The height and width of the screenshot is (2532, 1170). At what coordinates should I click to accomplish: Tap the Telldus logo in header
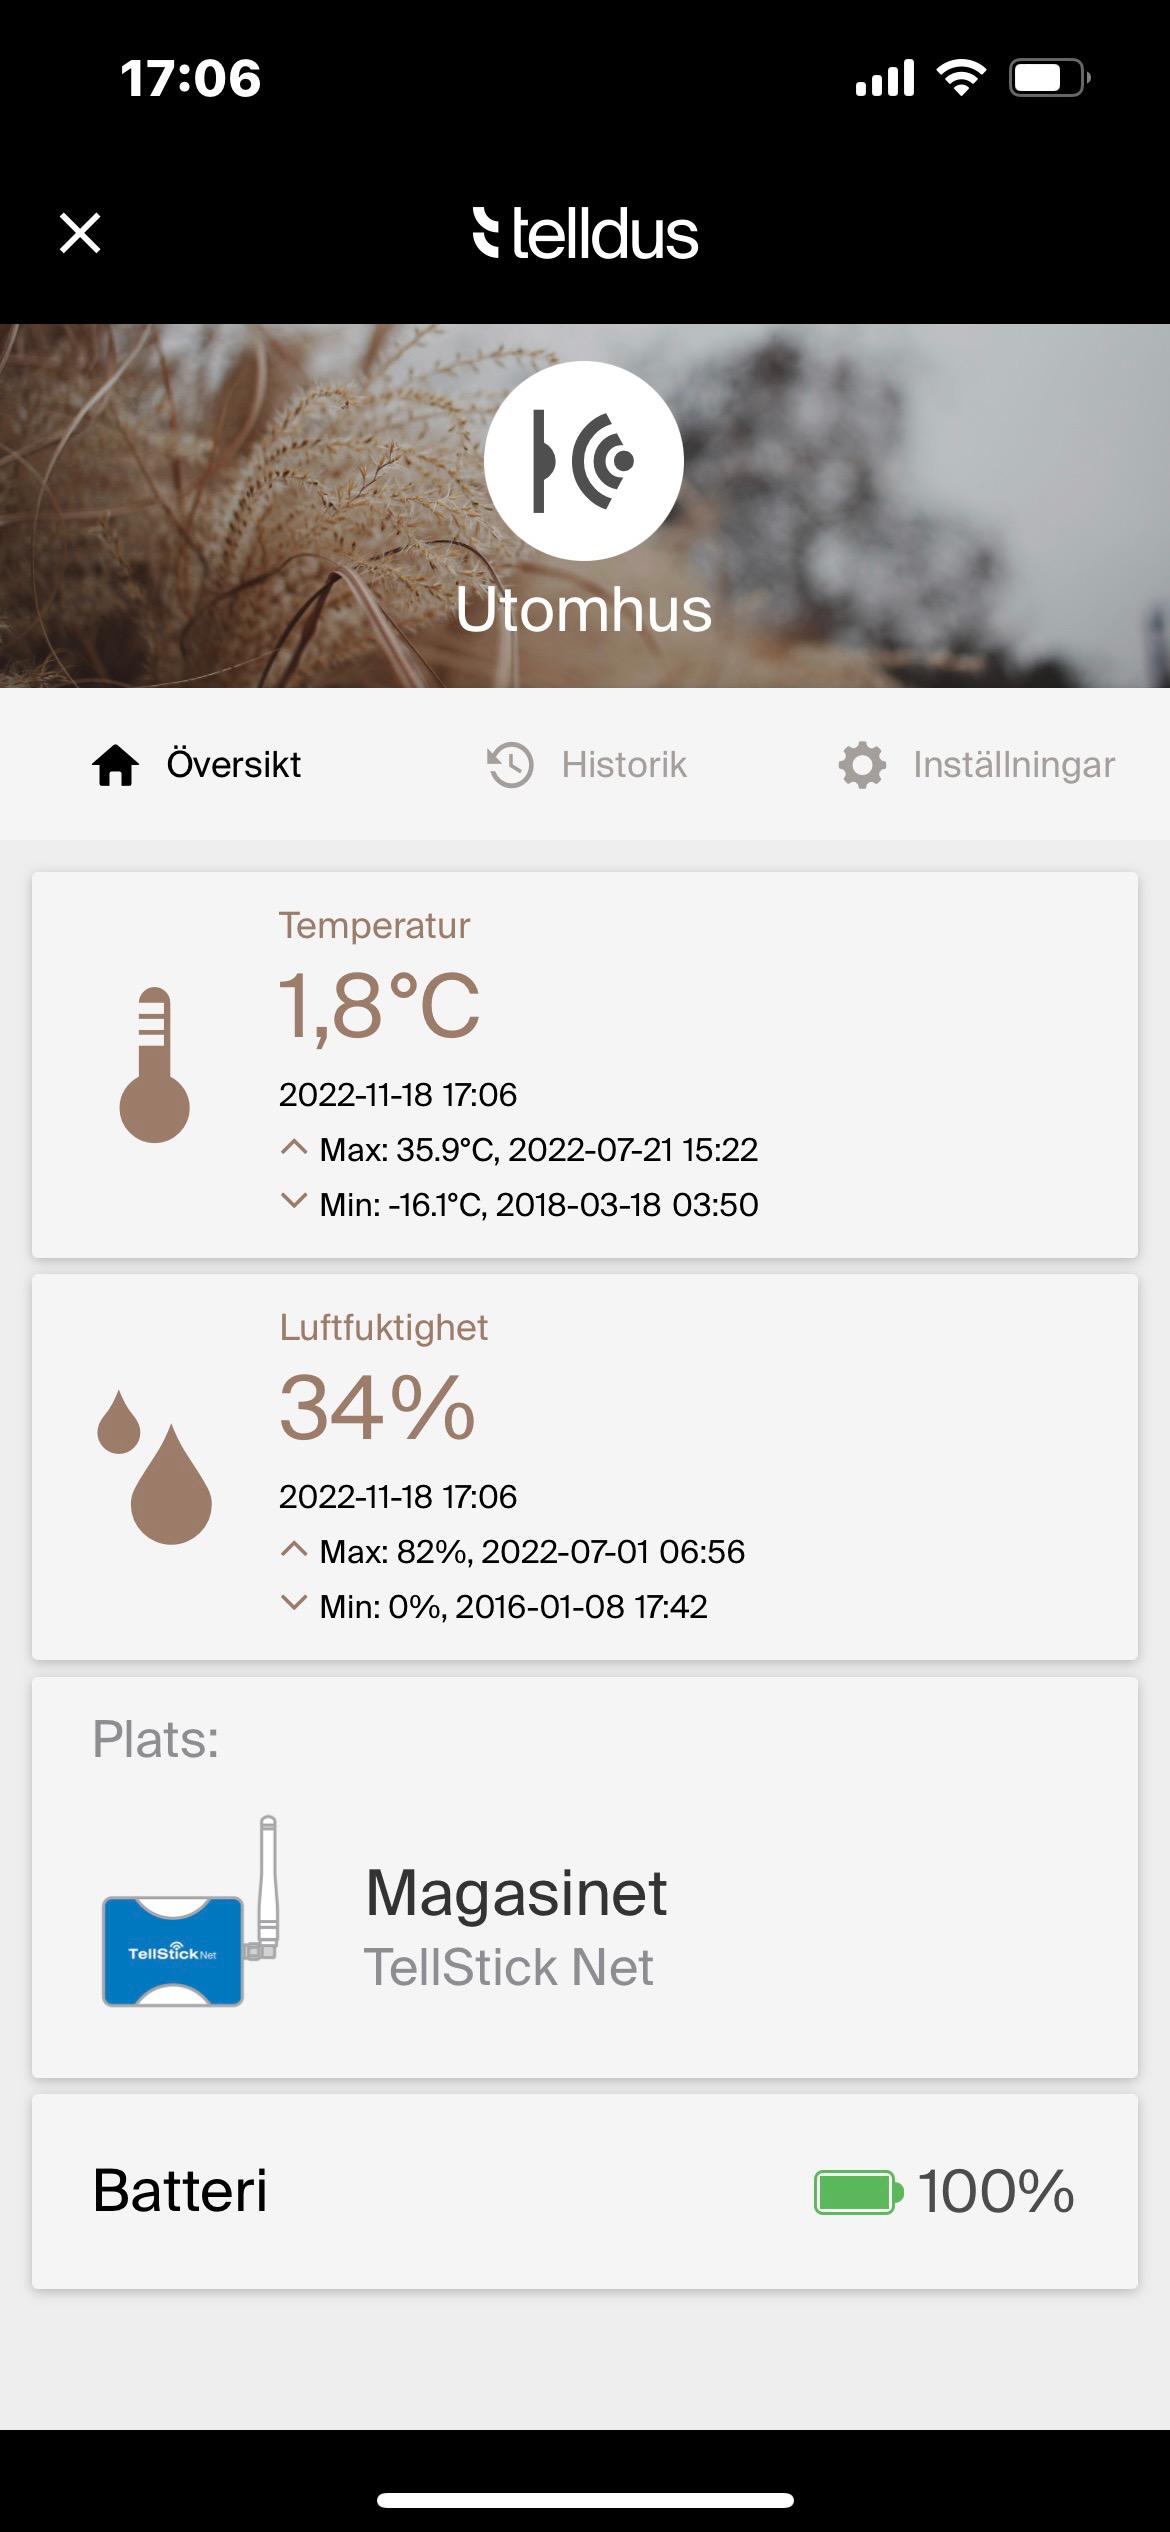[x=585, y=234]
